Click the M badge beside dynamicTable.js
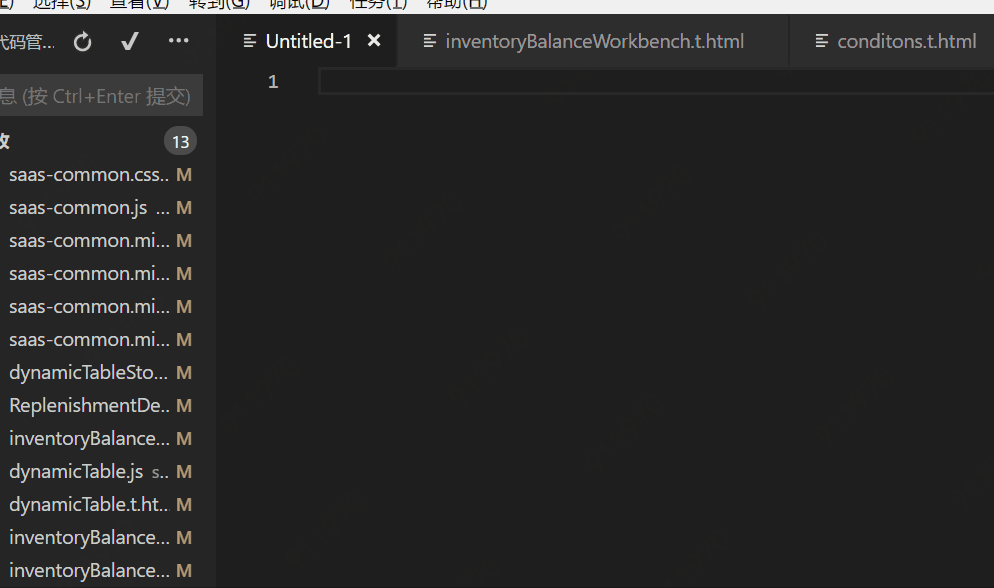 tap(184, 471)
